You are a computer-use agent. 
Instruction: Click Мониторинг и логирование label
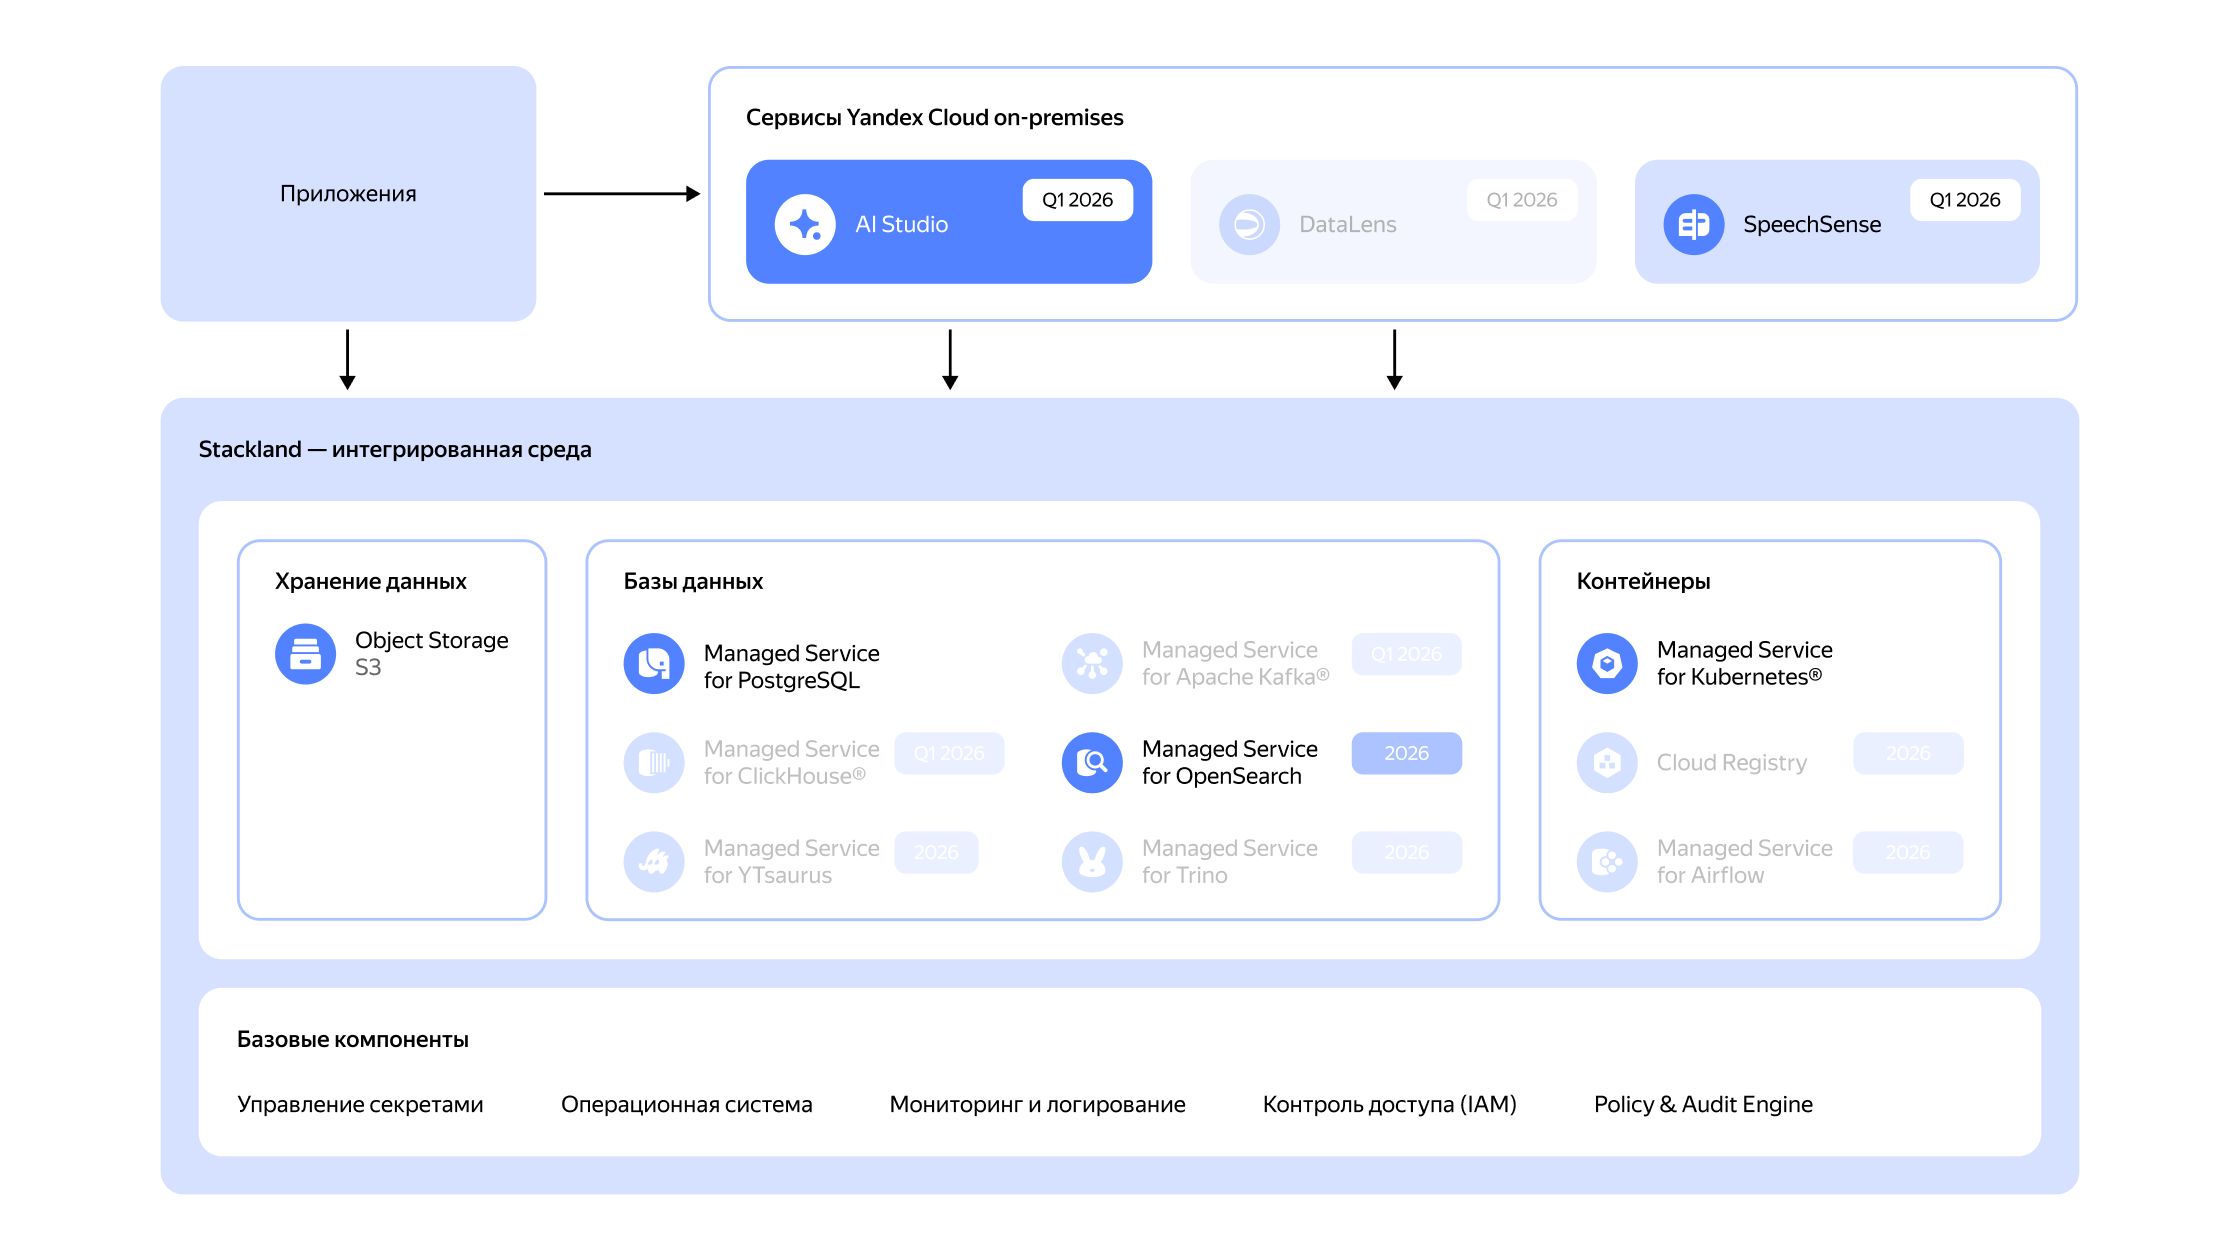coord(1037,1104)
